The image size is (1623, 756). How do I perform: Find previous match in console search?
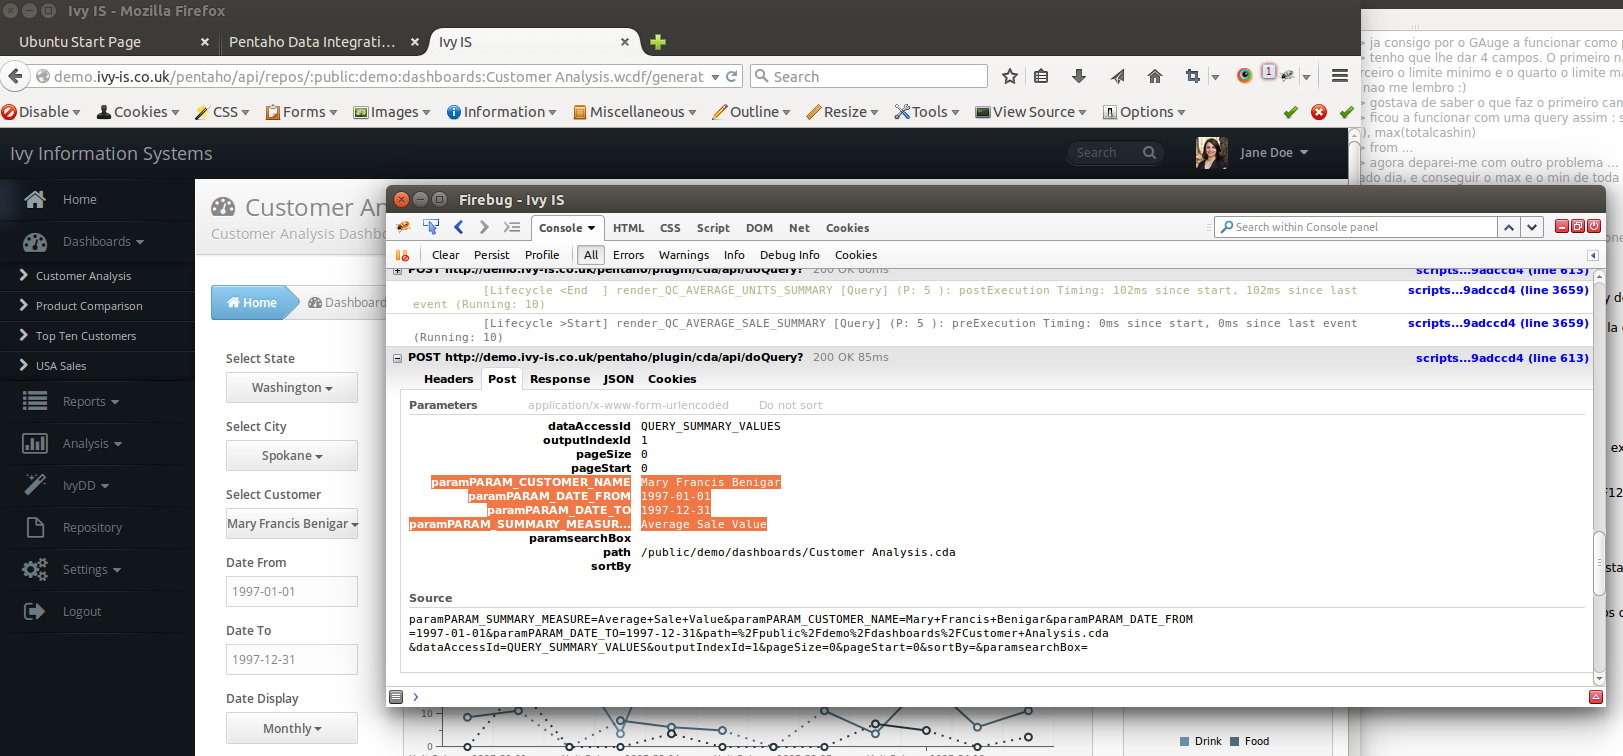(1509, 227)
